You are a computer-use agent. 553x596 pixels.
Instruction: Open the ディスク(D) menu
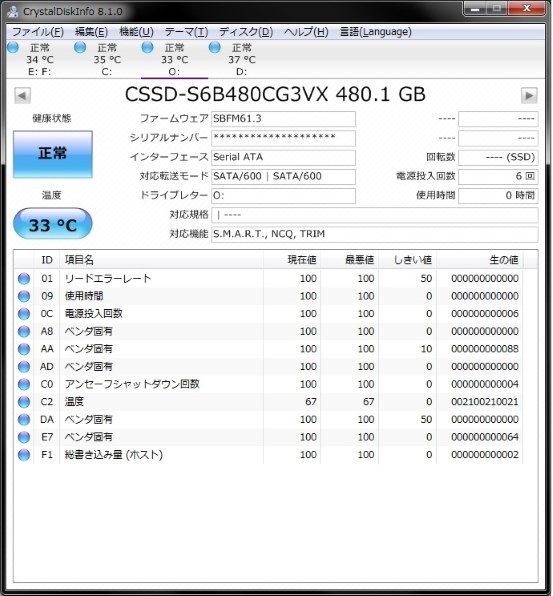tap(246, 32)
